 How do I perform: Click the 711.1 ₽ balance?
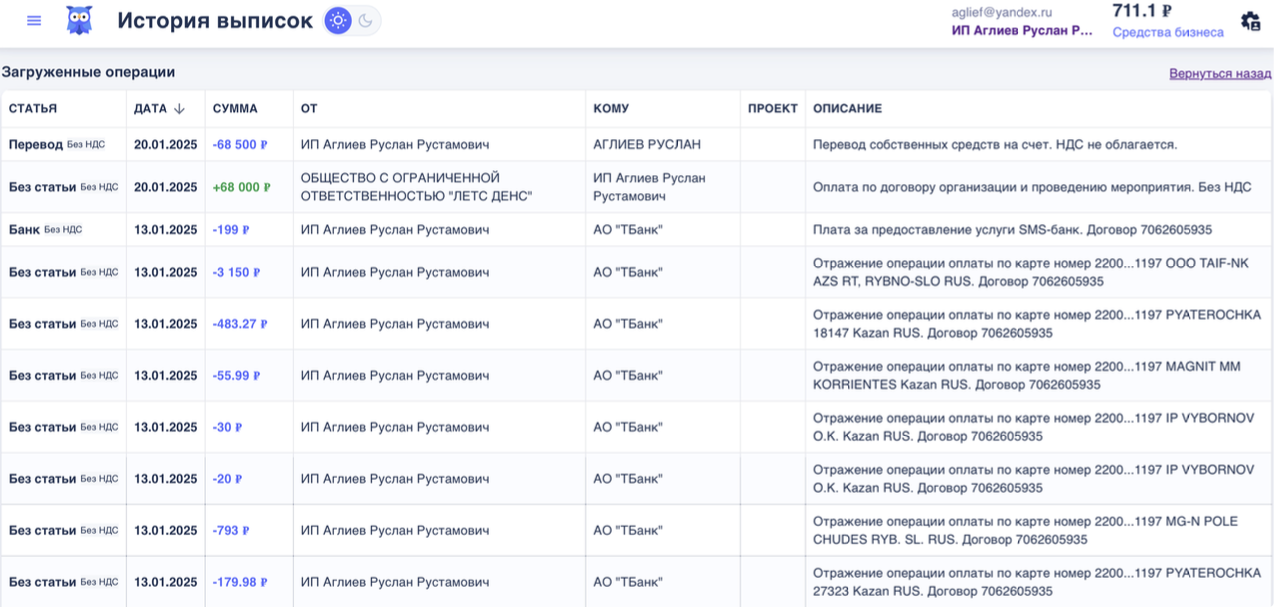click(1141, 11)
